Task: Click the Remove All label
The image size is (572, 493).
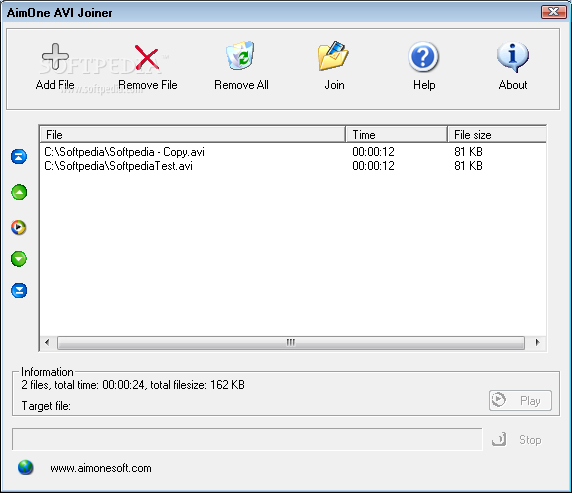Action: [241, 85]
